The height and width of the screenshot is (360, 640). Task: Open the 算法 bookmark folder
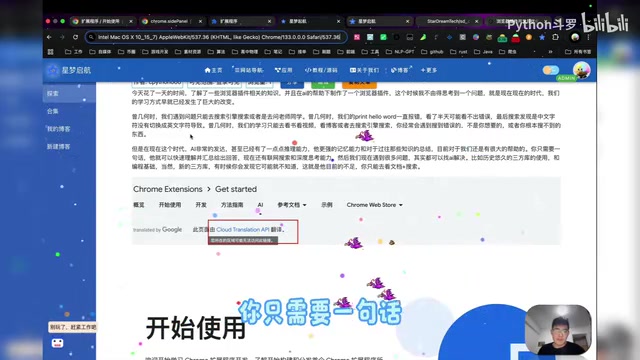(x=217, y=52)
